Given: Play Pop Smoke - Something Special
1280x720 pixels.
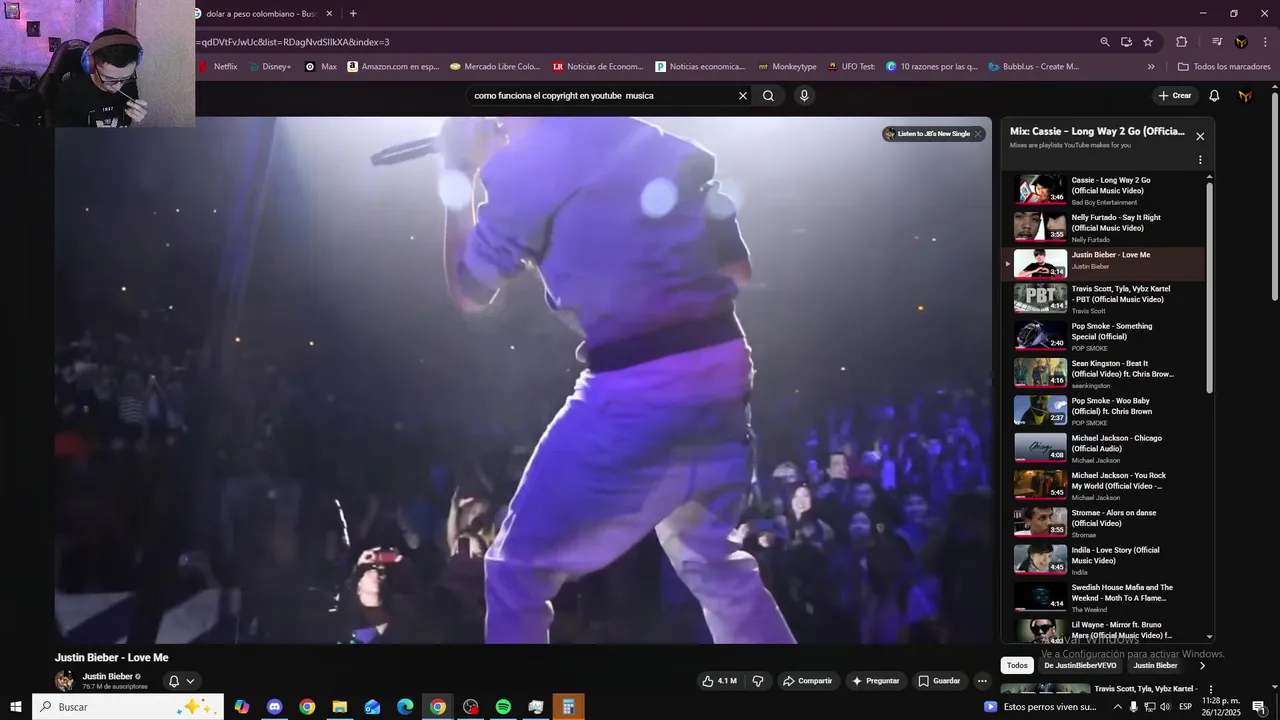Looking at the screenshot, I should 1105,336.
